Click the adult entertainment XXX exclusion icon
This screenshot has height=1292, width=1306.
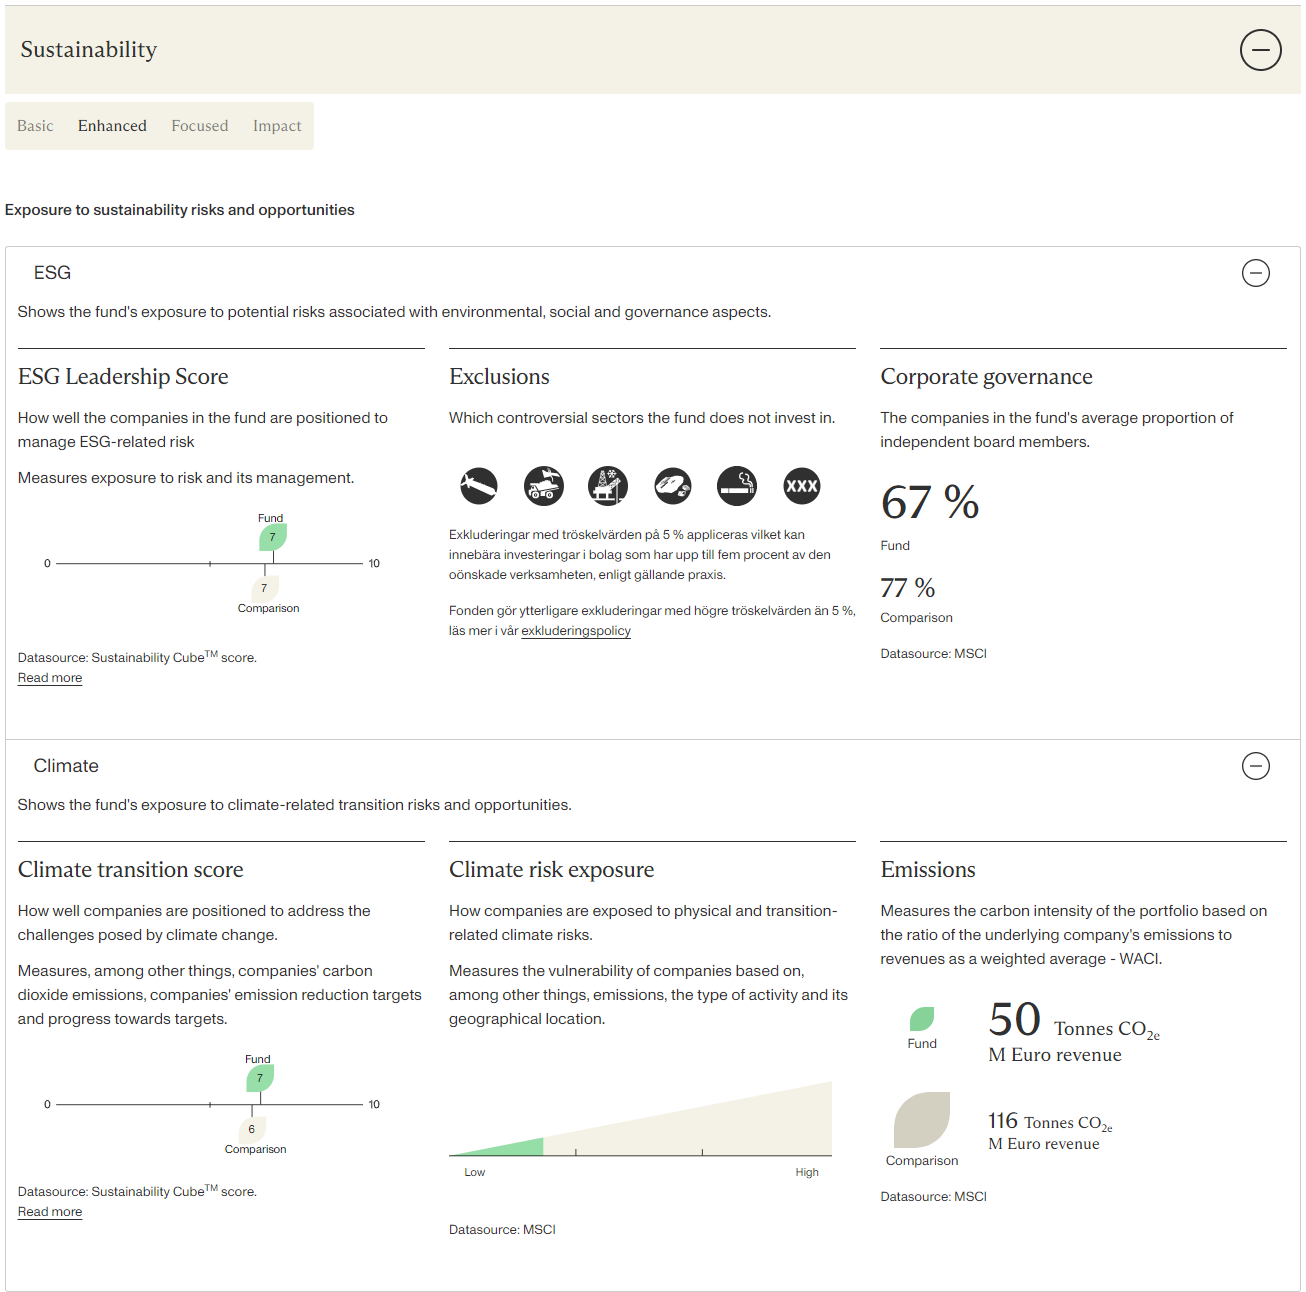[801, 486]
